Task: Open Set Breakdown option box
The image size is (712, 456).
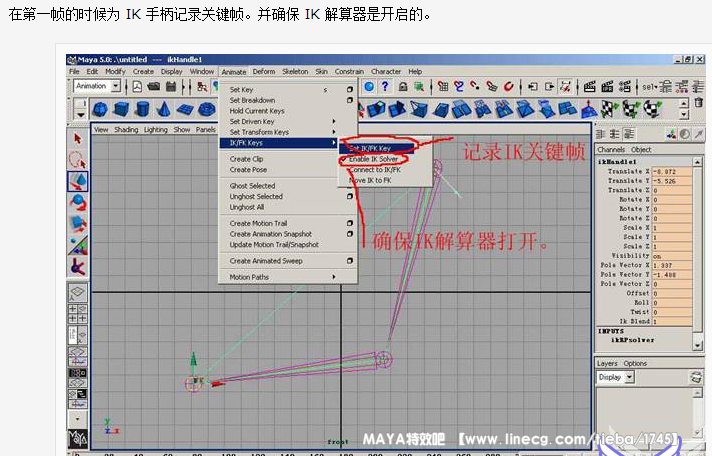Action: coord(350,100)
